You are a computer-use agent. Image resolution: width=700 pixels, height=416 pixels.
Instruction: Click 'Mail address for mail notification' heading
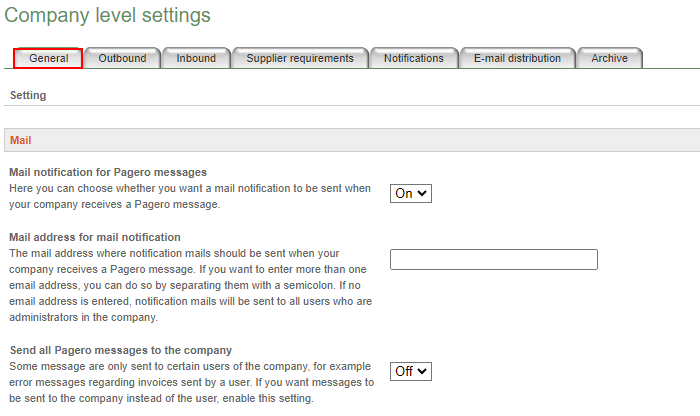pos(95,237)
